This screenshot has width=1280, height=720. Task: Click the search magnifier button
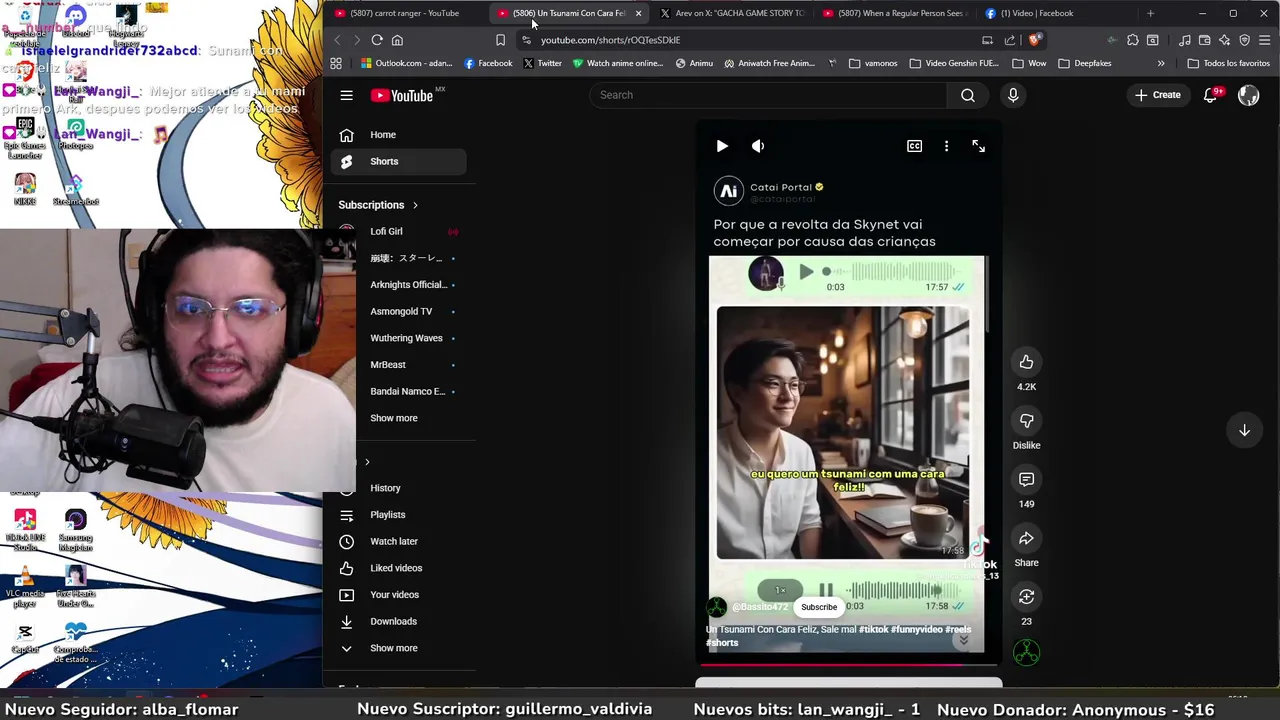pos(968,95)
